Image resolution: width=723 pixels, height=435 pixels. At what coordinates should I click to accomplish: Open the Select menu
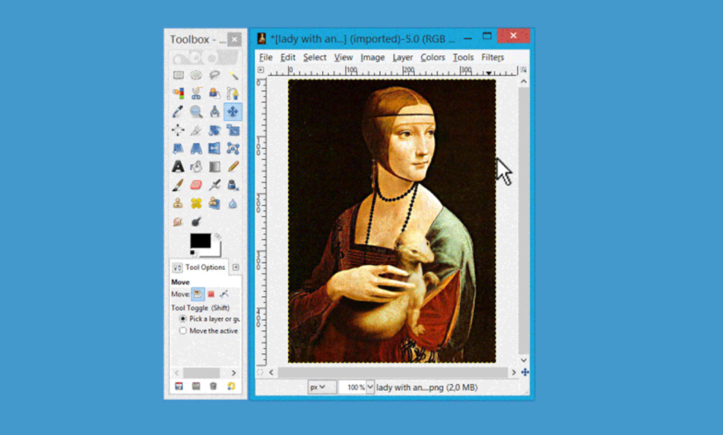(315, 58)
